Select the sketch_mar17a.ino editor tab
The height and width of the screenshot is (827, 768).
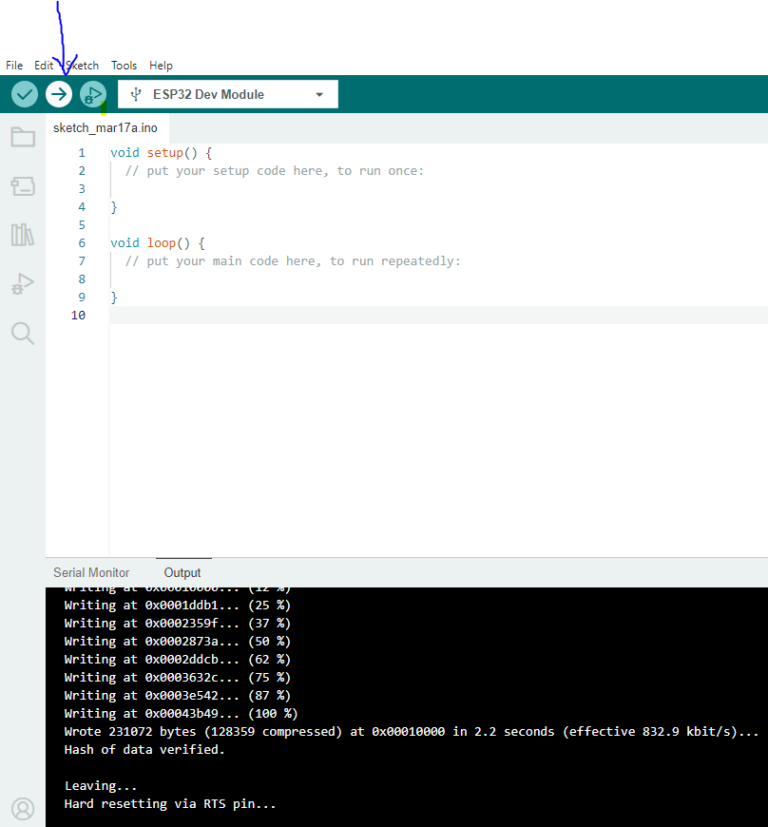105,128
